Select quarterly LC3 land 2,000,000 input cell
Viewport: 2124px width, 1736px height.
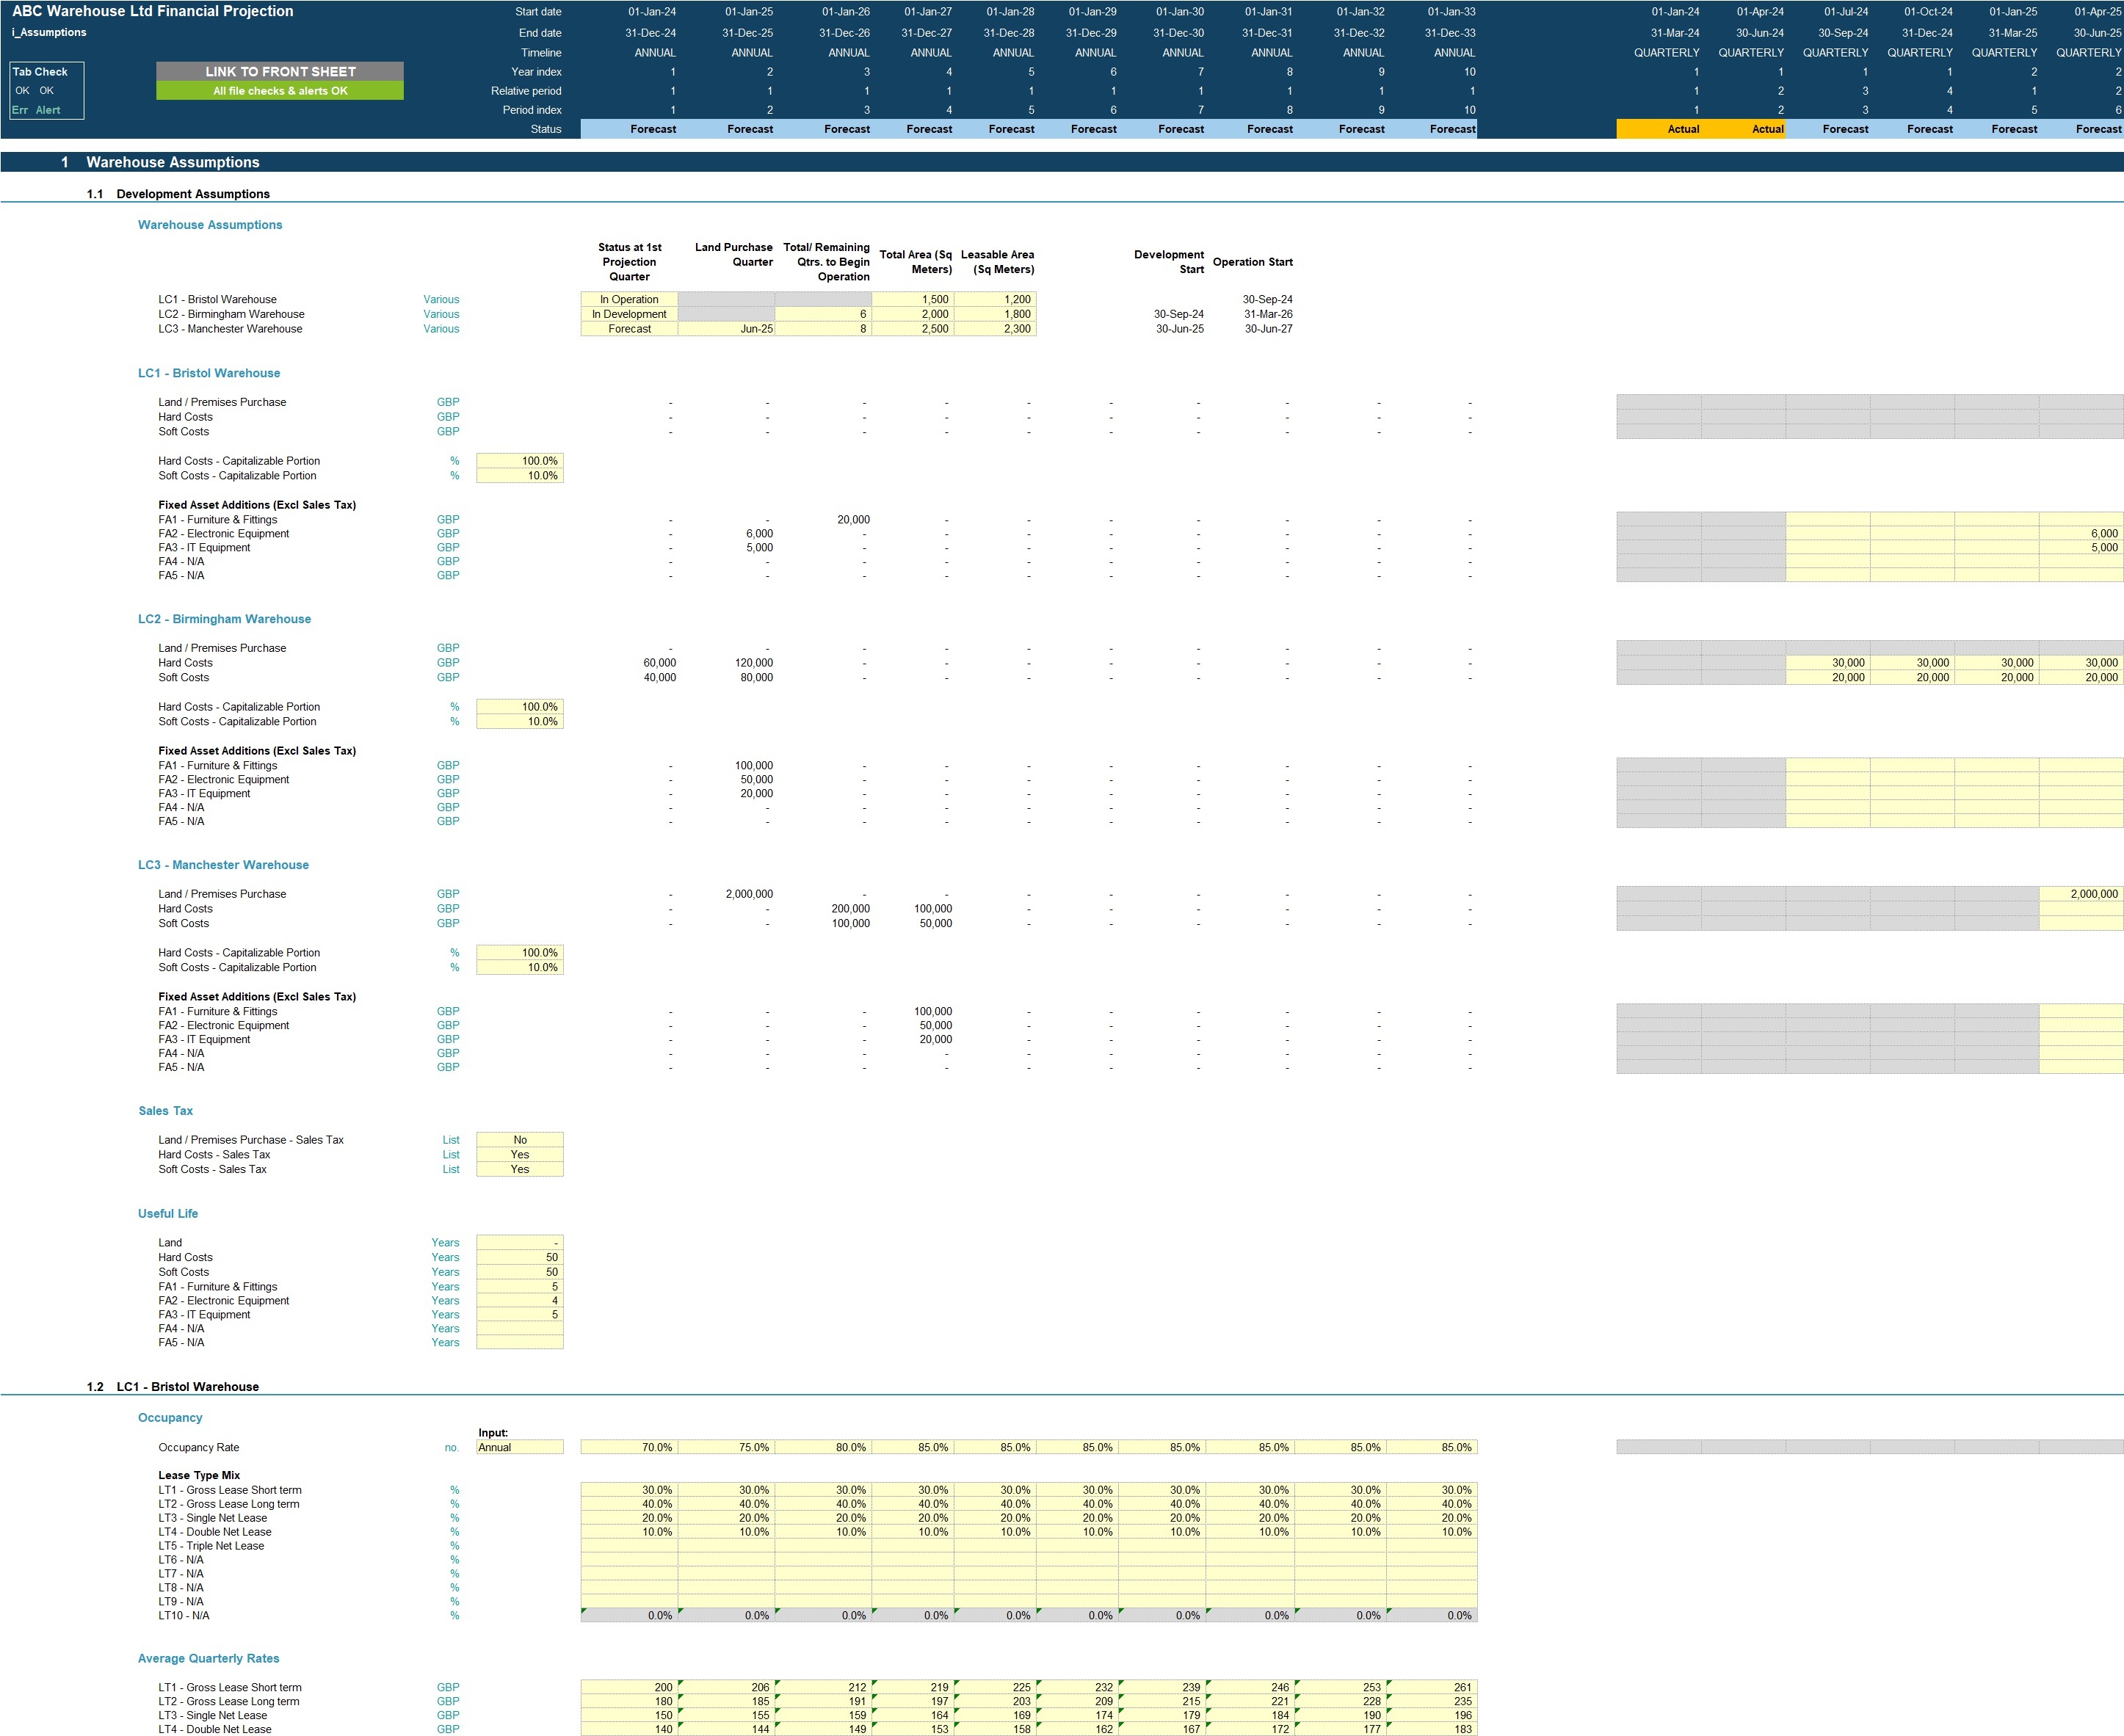(2081, 894)
